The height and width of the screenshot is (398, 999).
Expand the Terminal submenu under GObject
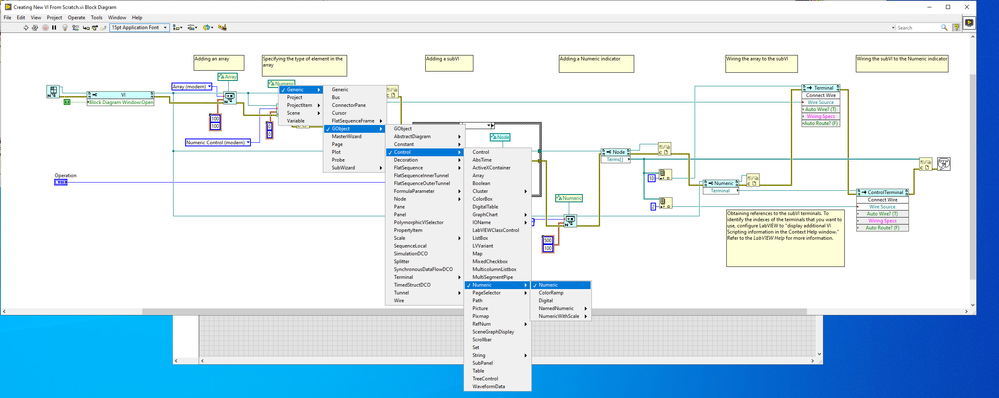click(425, 277)
